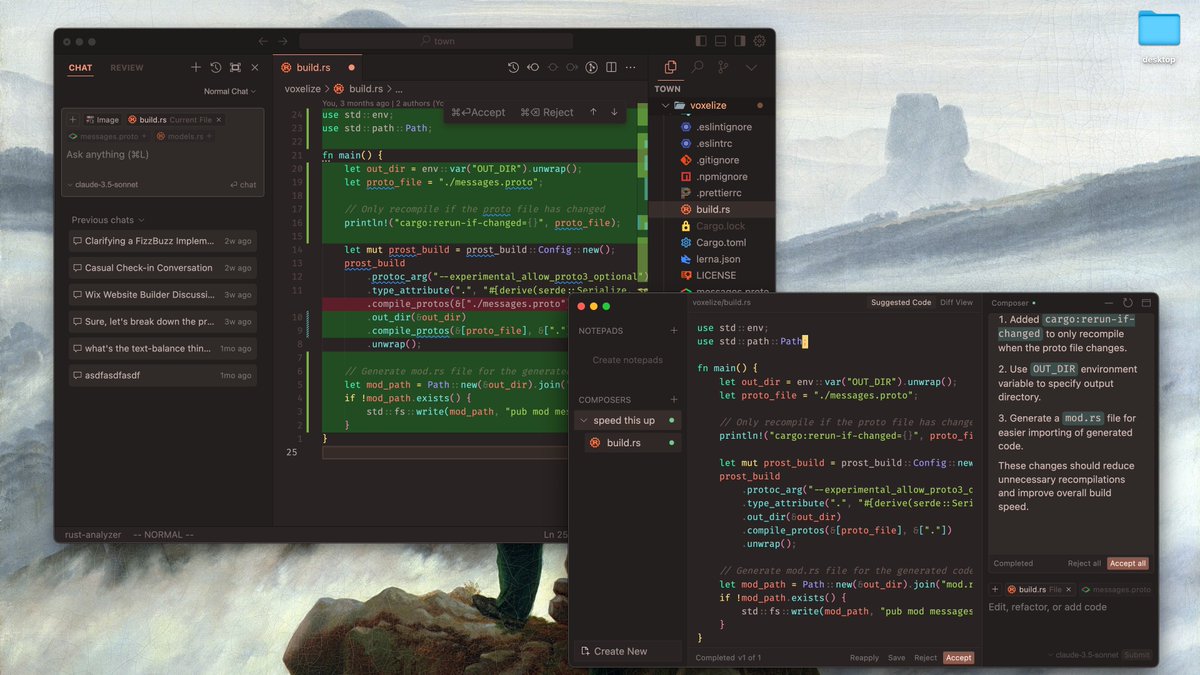Open .gitignore in the explorer
Screen dimensions: 1200x675
point(712,160)
